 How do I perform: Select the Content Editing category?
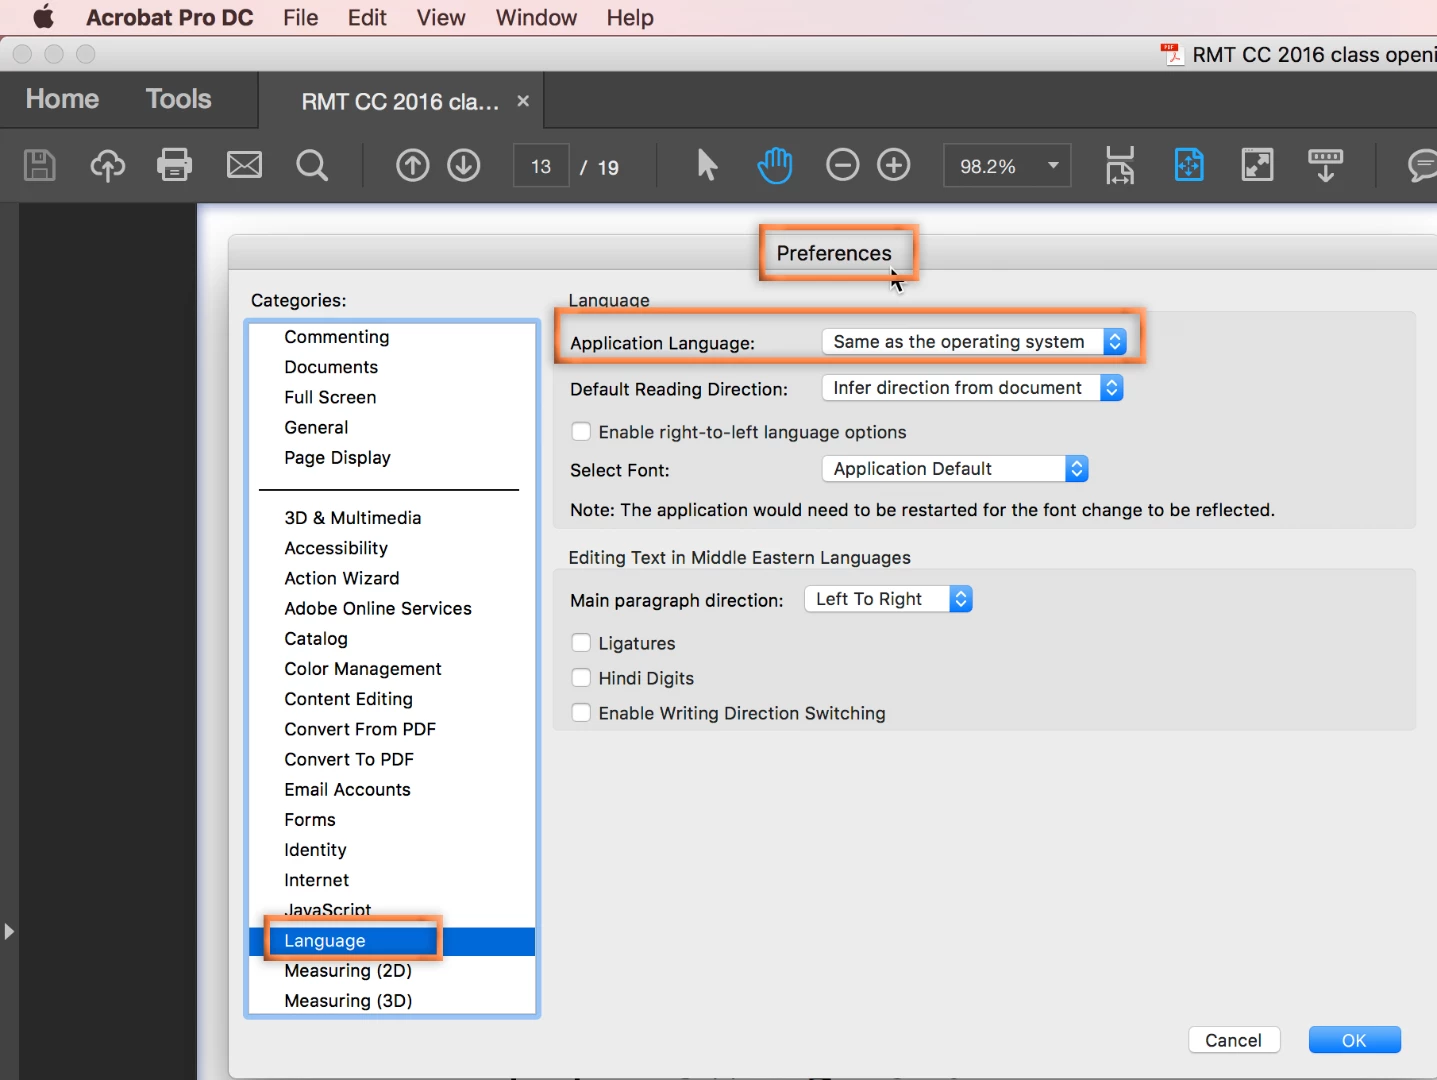click(348, 699)
